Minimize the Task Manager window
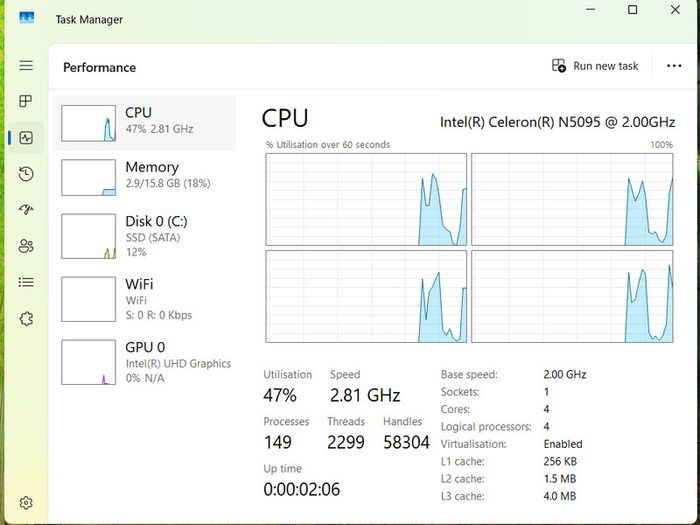 591,9
